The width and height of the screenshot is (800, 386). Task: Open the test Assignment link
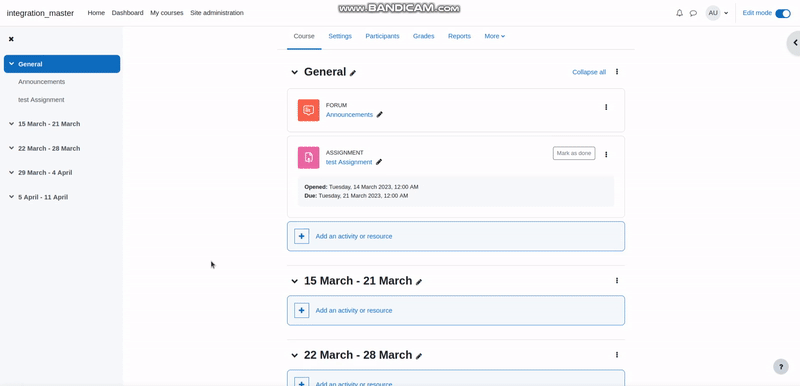349,162
